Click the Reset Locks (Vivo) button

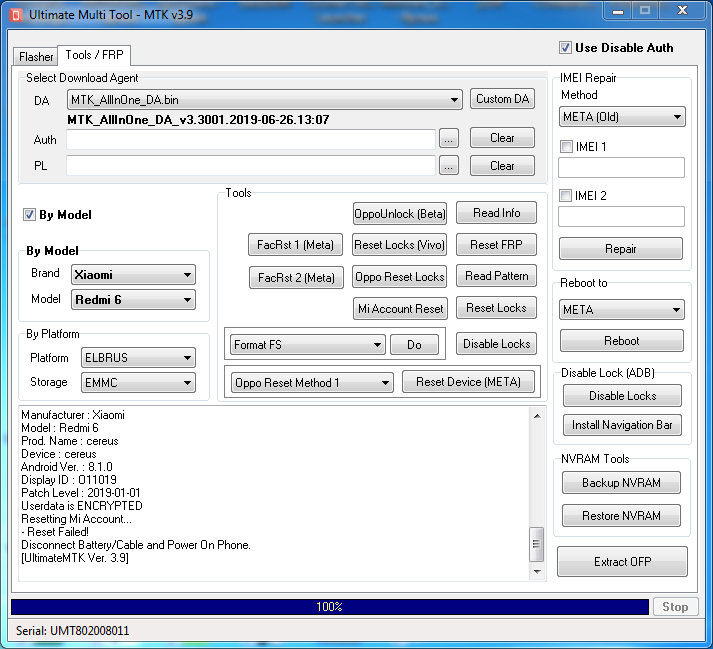[x=399, y=245]
